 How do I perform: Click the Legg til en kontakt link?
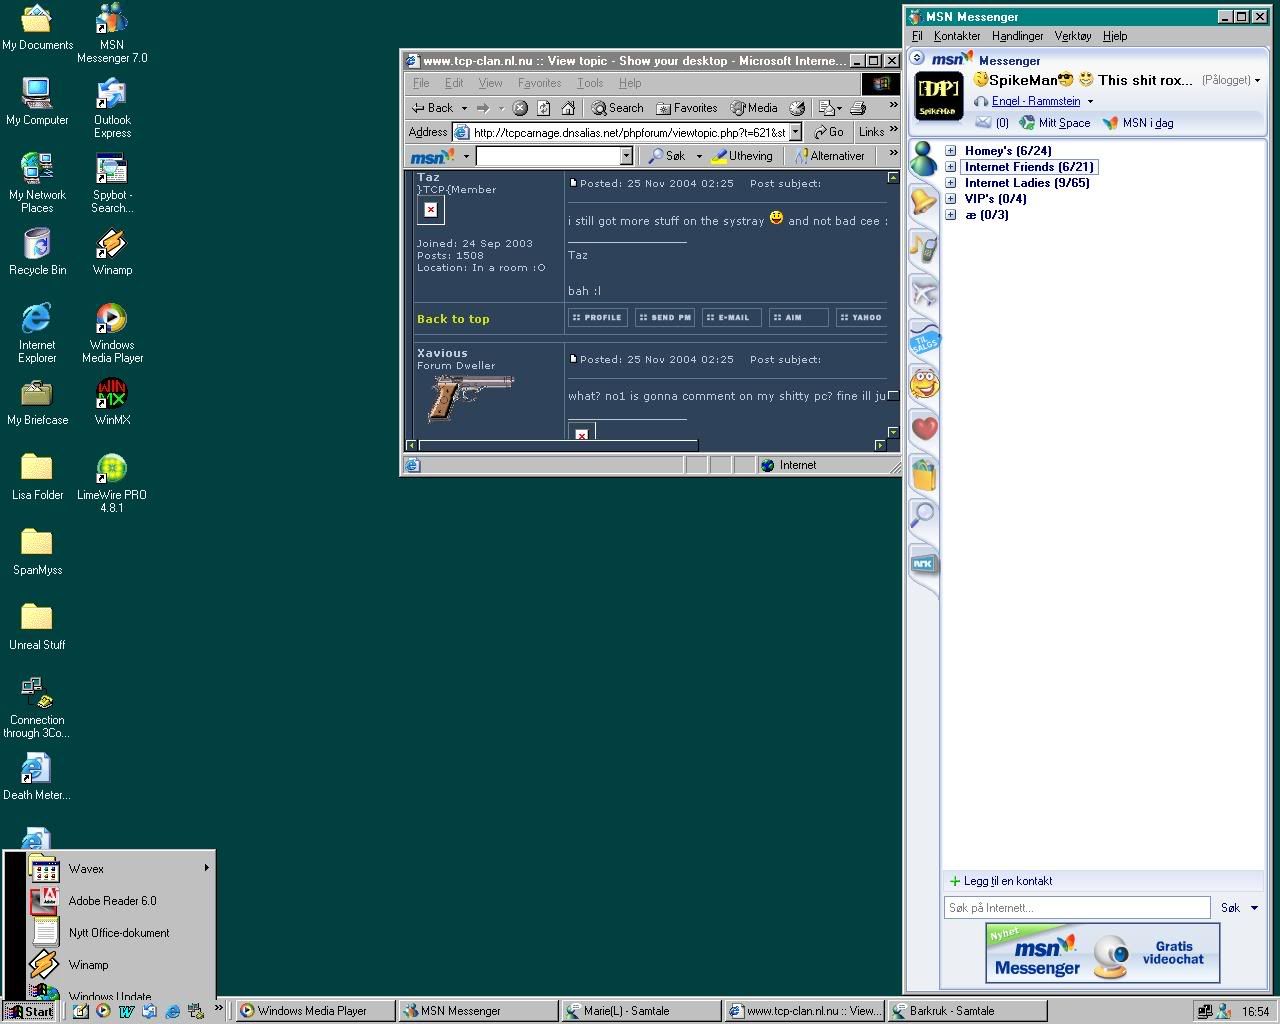1007,881
